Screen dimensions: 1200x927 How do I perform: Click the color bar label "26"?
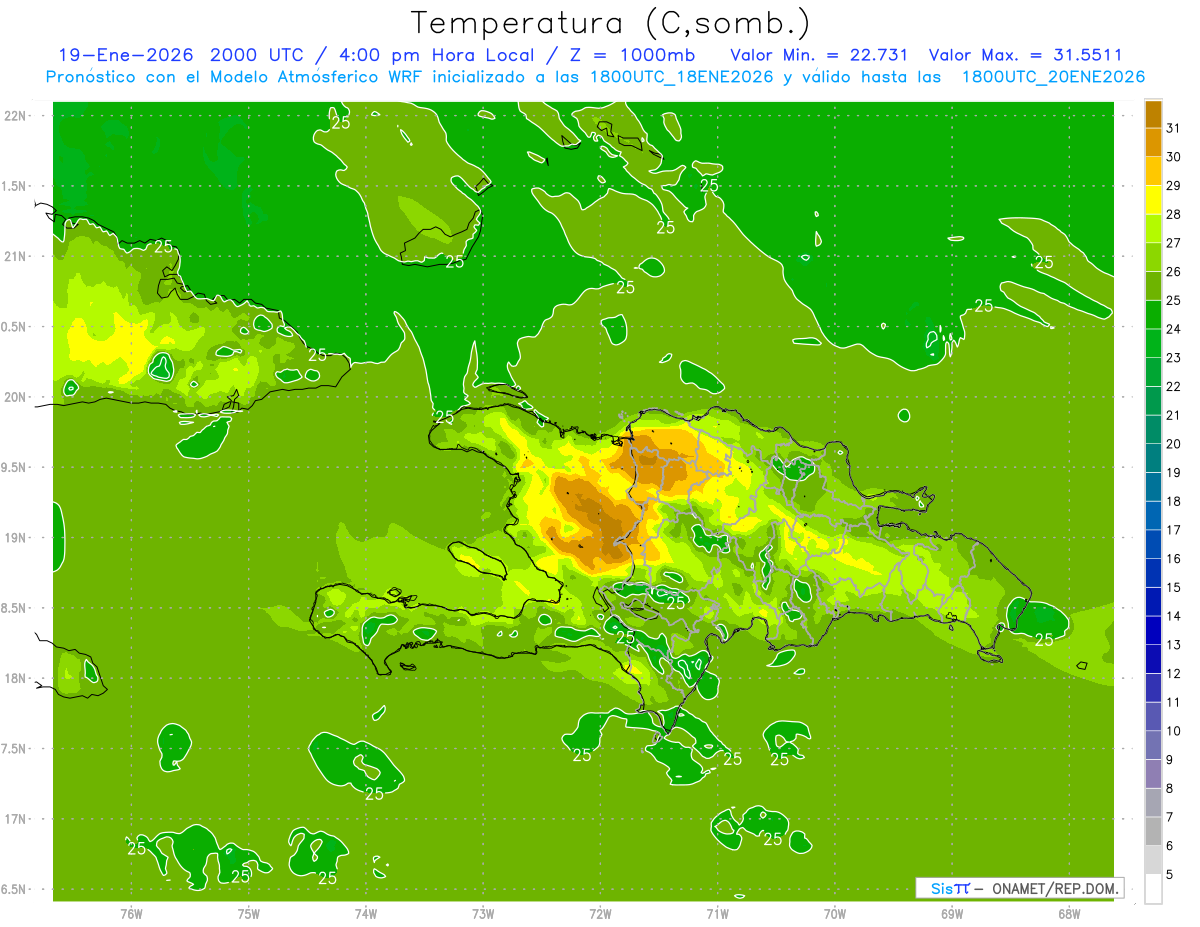[1173, 271]
